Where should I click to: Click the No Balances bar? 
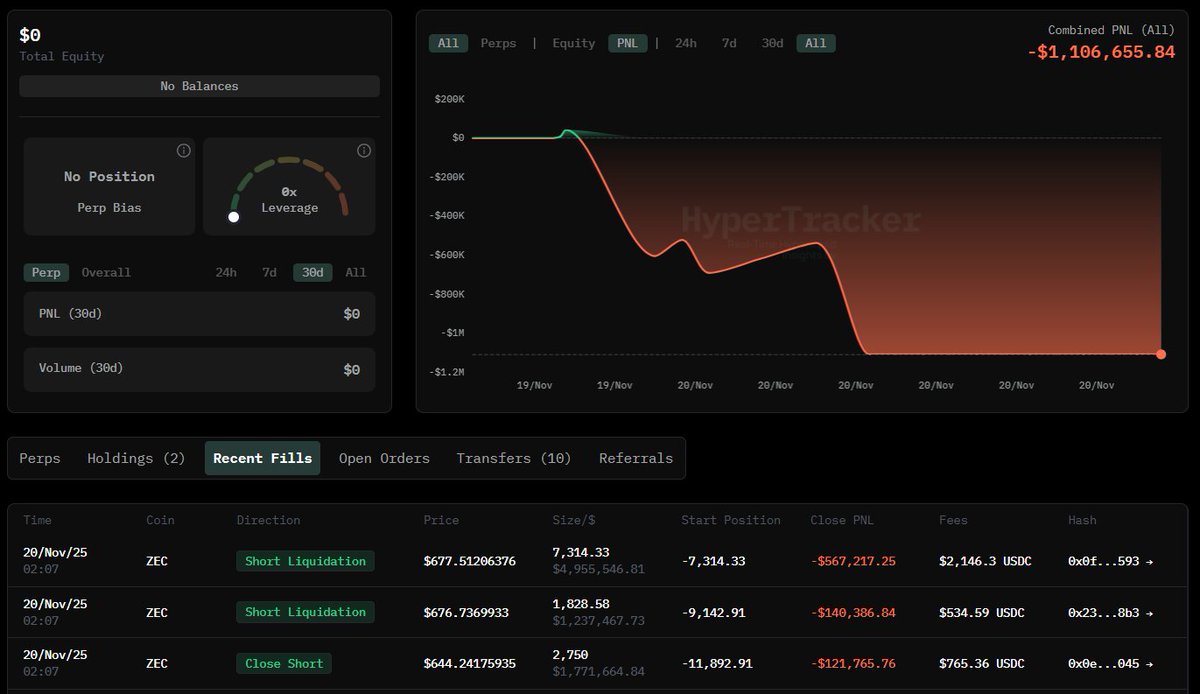tap(199, 86)
